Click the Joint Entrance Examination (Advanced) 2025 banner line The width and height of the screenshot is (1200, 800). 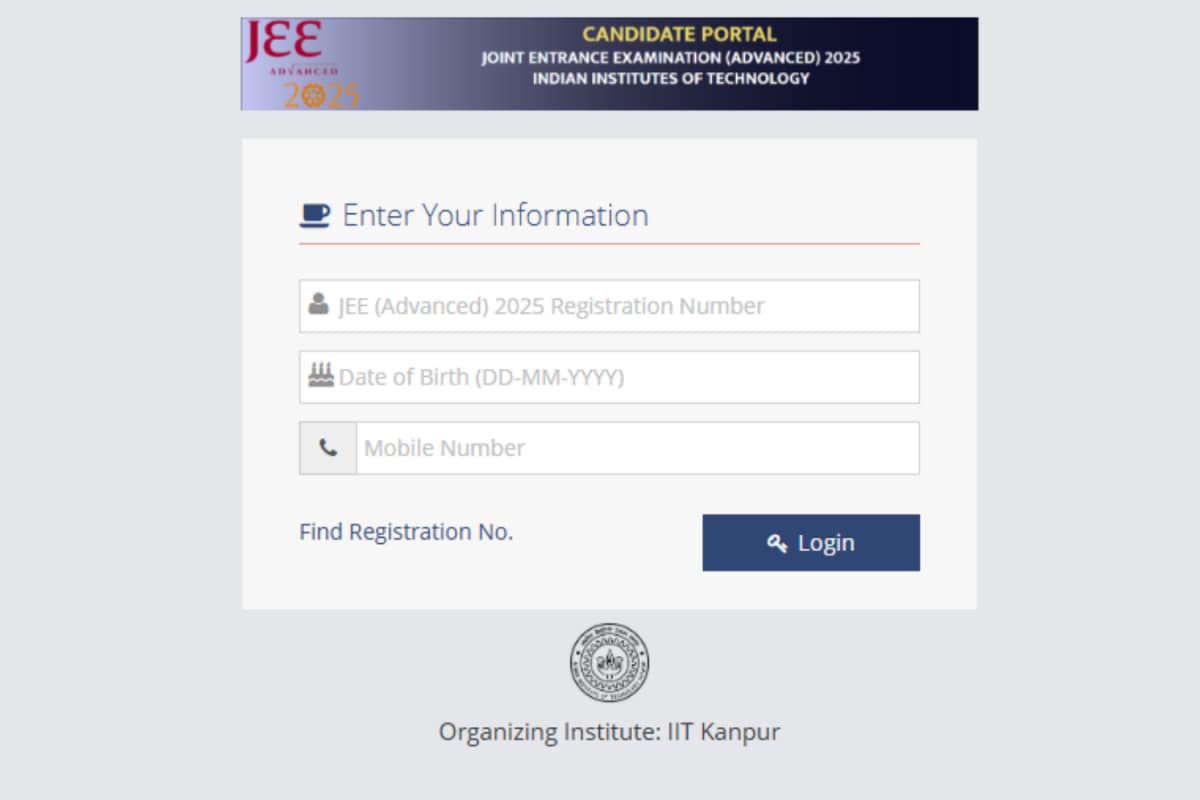point(670,58)
